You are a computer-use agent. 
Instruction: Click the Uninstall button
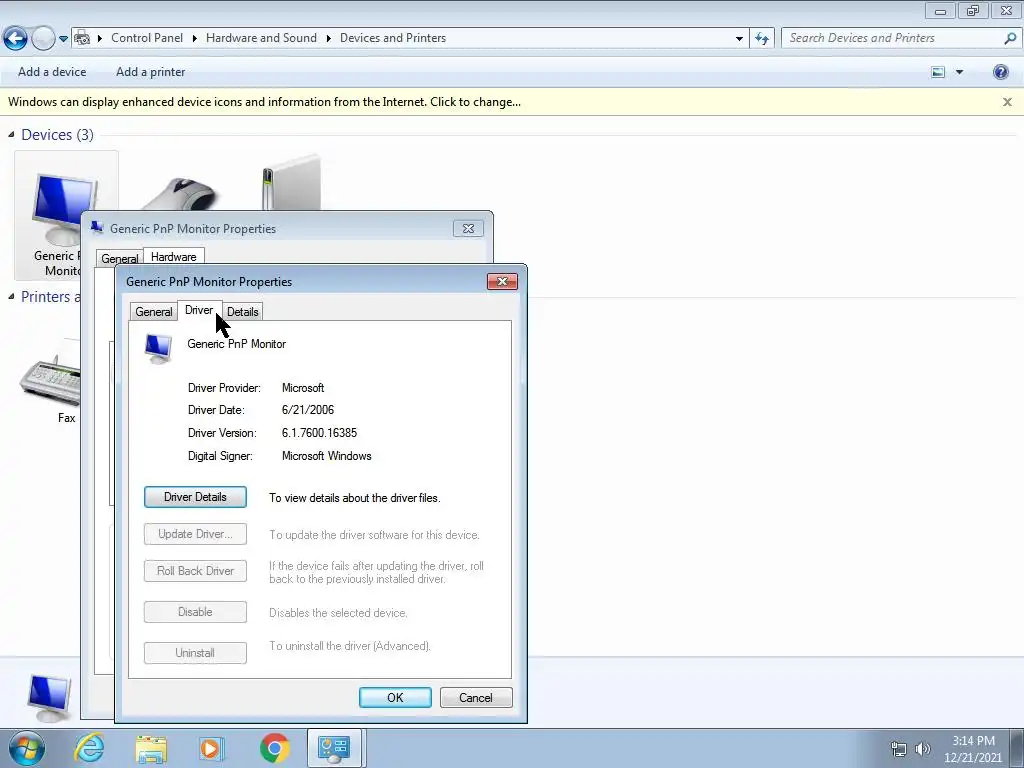pyautogui.click(x=195, y=653)
